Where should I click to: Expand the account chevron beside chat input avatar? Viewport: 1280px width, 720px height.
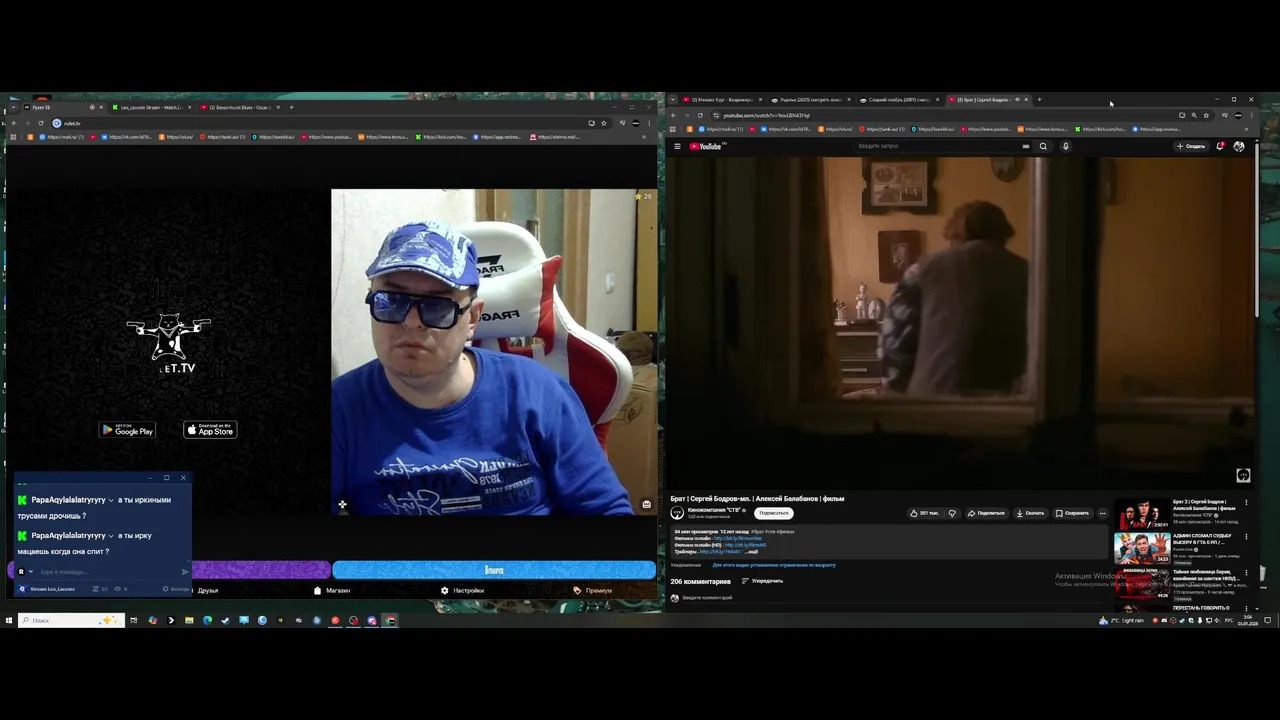click(x=30, y=571)
